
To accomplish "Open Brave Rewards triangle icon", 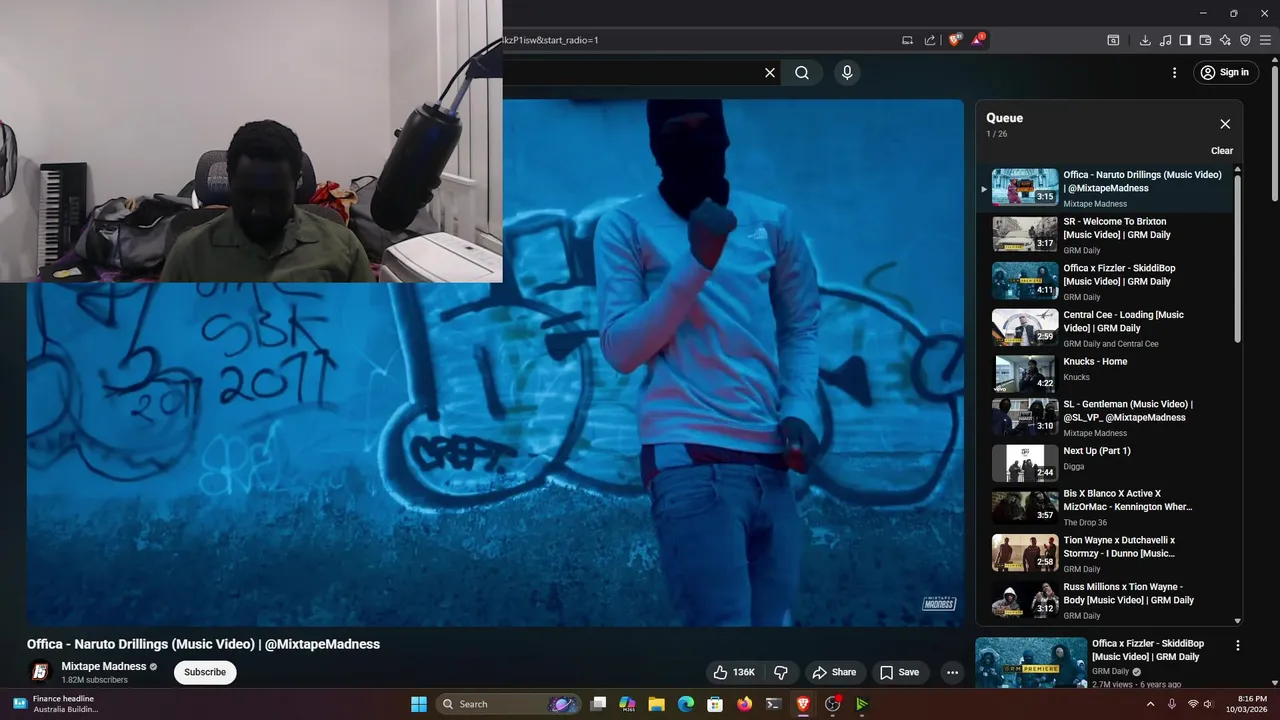I will (978, 40).
